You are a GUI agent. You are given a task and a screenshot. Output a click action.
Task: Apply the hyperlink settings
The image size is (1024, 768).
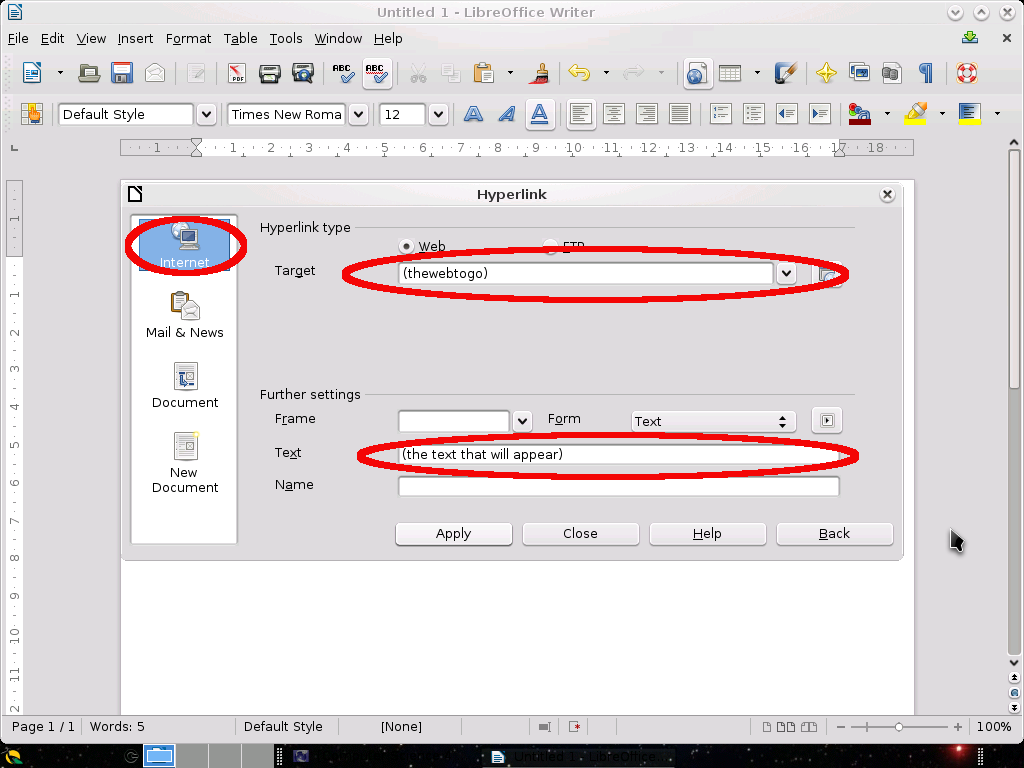pyautogui.click(x=453, y=533)
